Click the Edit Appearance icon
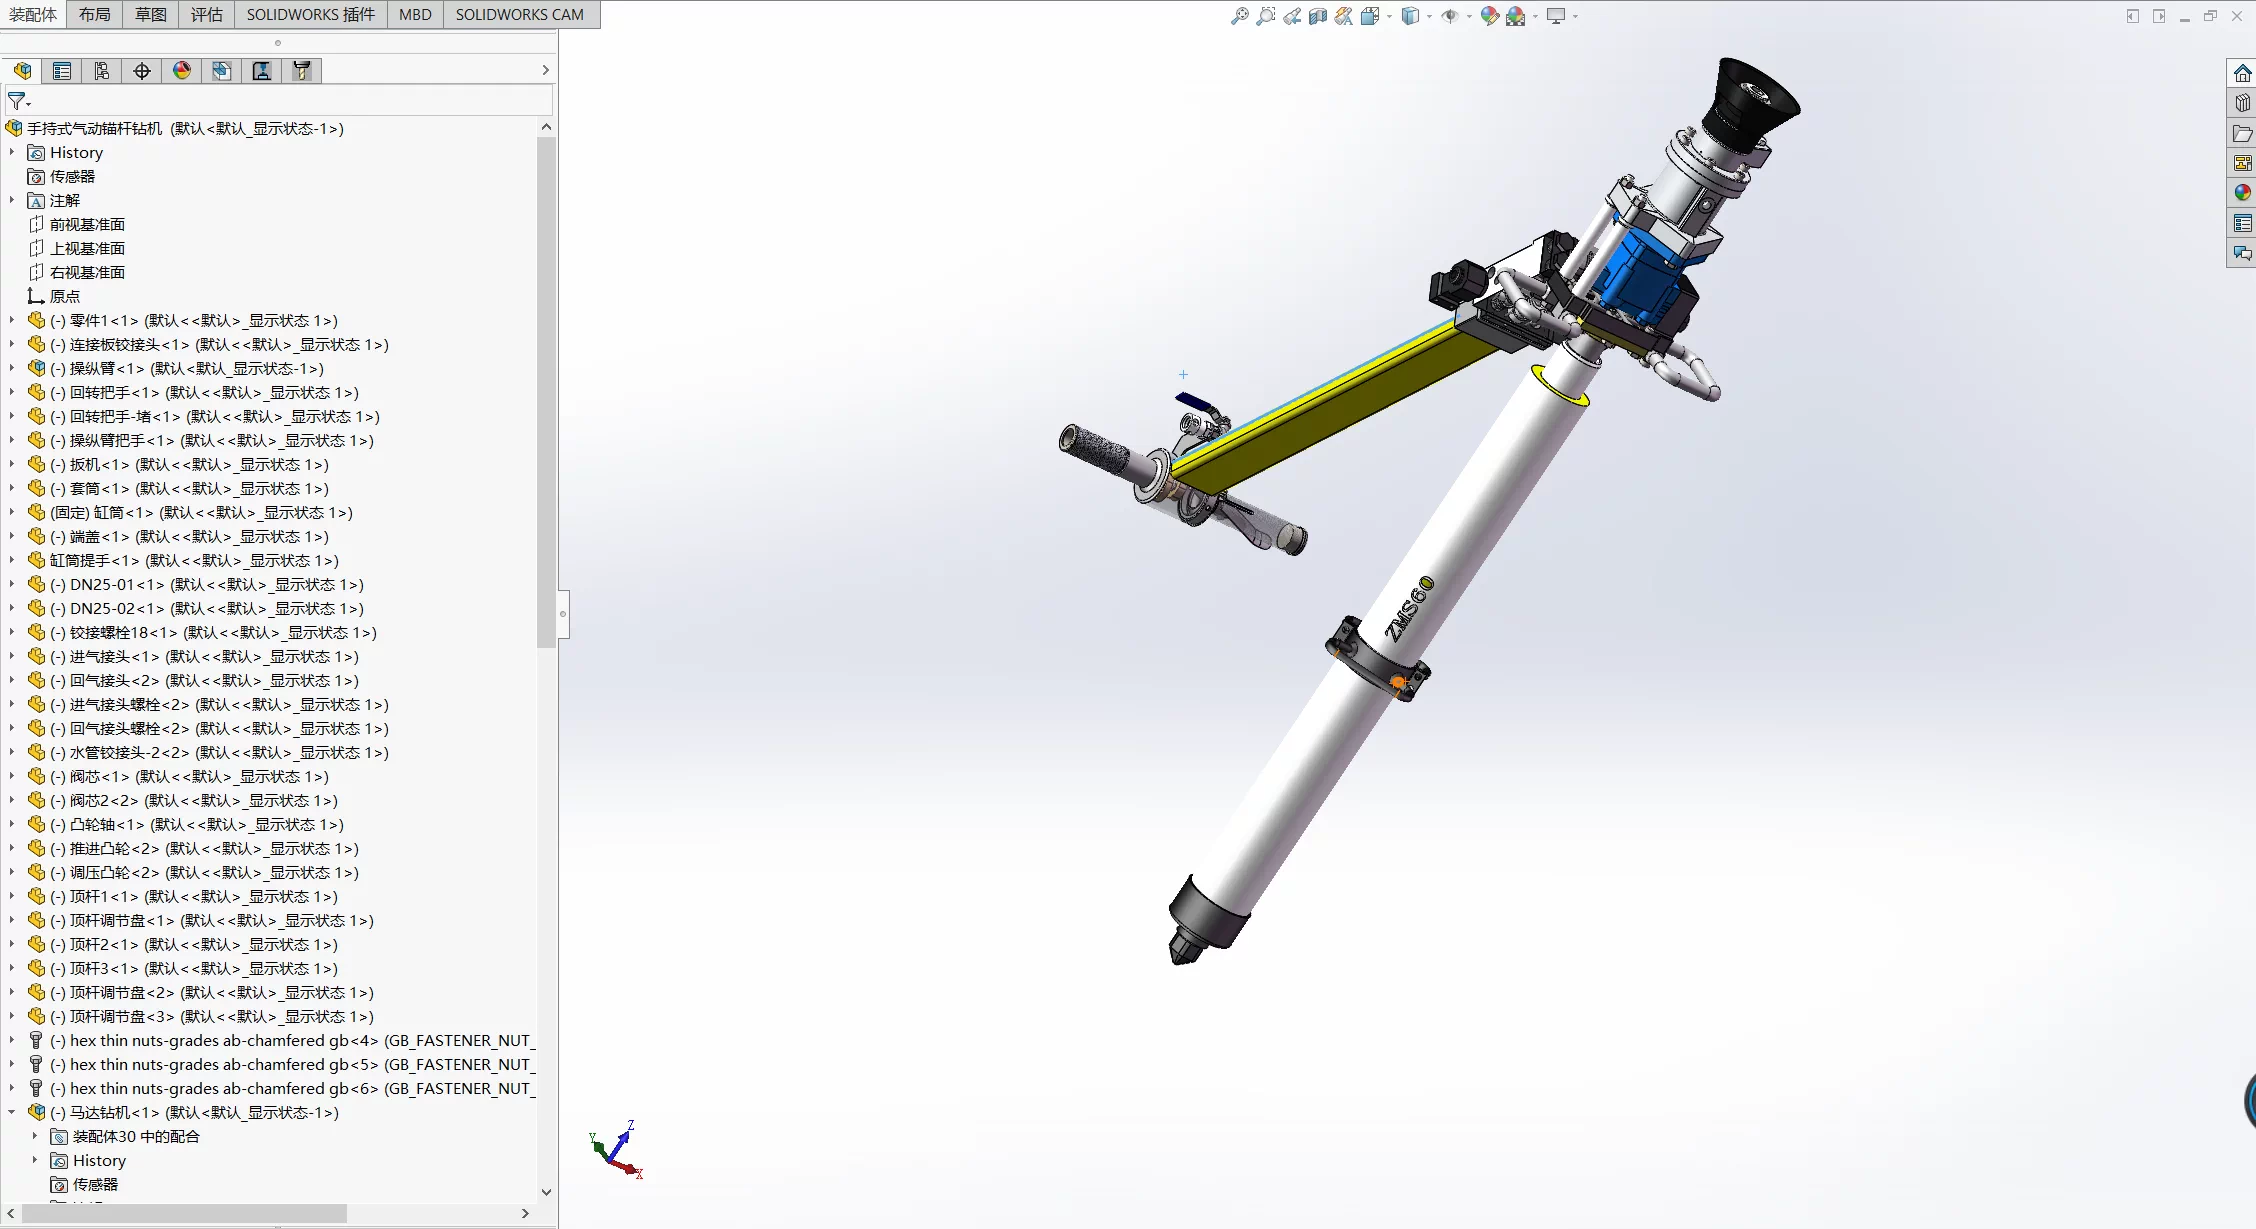Screen dimensions: 2256x1229 [1490, 16]
